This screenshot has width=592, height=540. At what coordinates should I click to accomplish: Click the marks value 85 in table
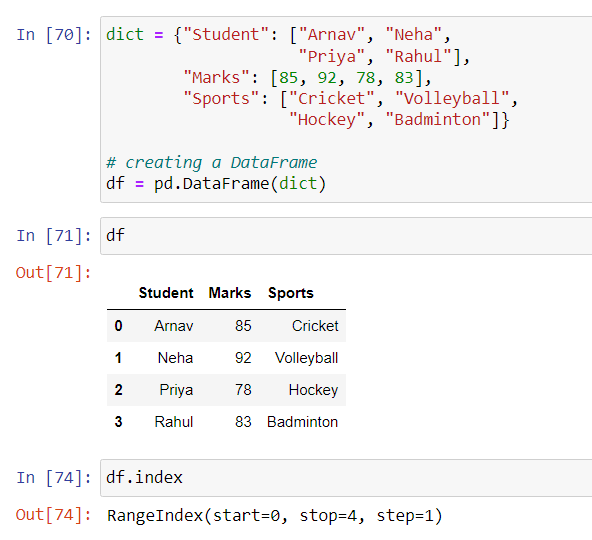243,326
